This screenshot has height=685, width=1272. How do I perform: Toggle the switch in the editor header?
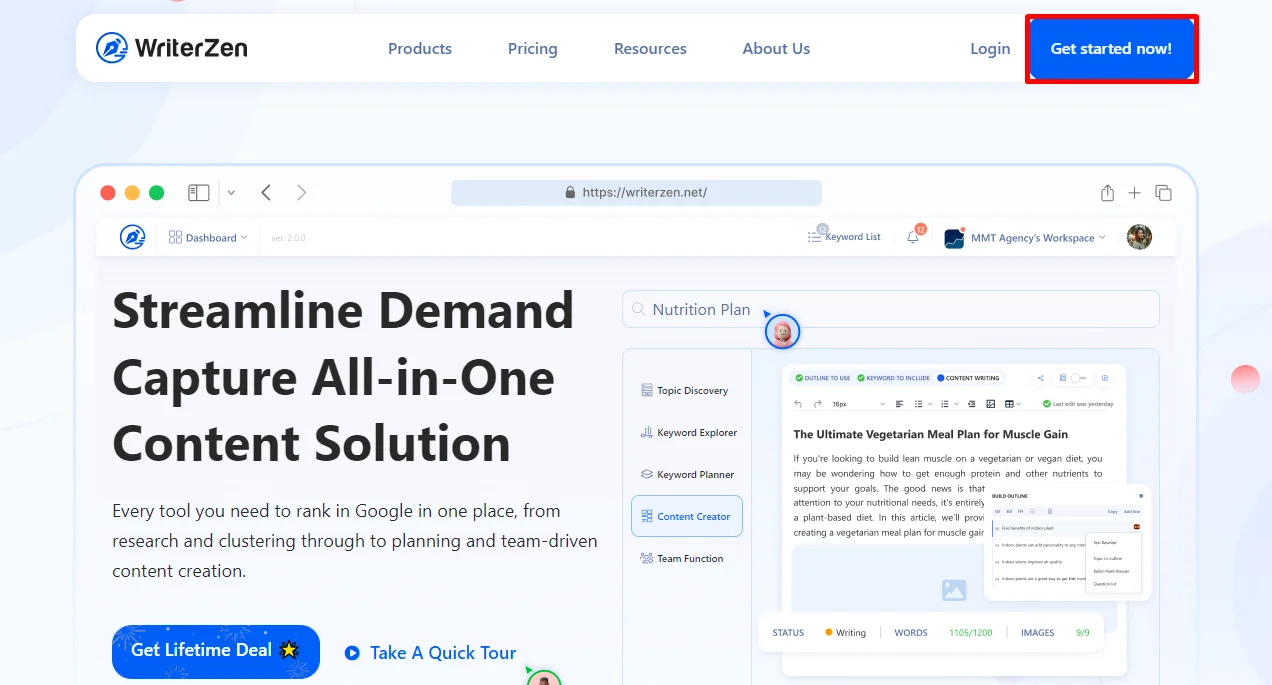pyautogui.click(x=1077, y=378)
